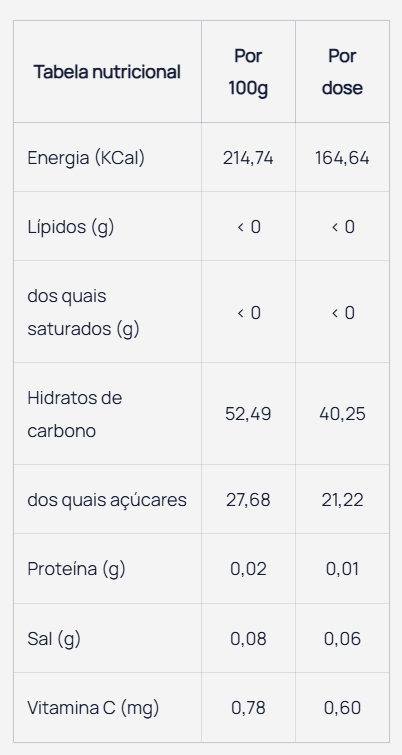Click the 21,22 sugars per dose value

pyautogui.click(x=342, y=500)
